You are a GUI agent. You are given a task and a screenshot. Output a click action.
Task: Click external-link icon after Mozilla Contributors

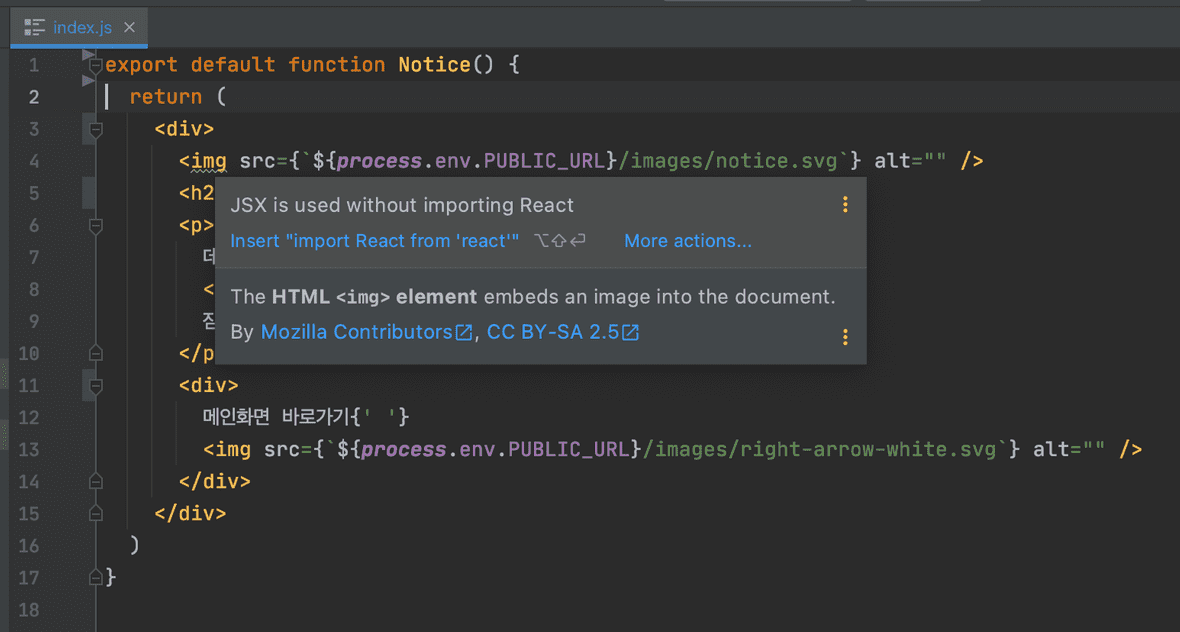click(x=464, y=333)
